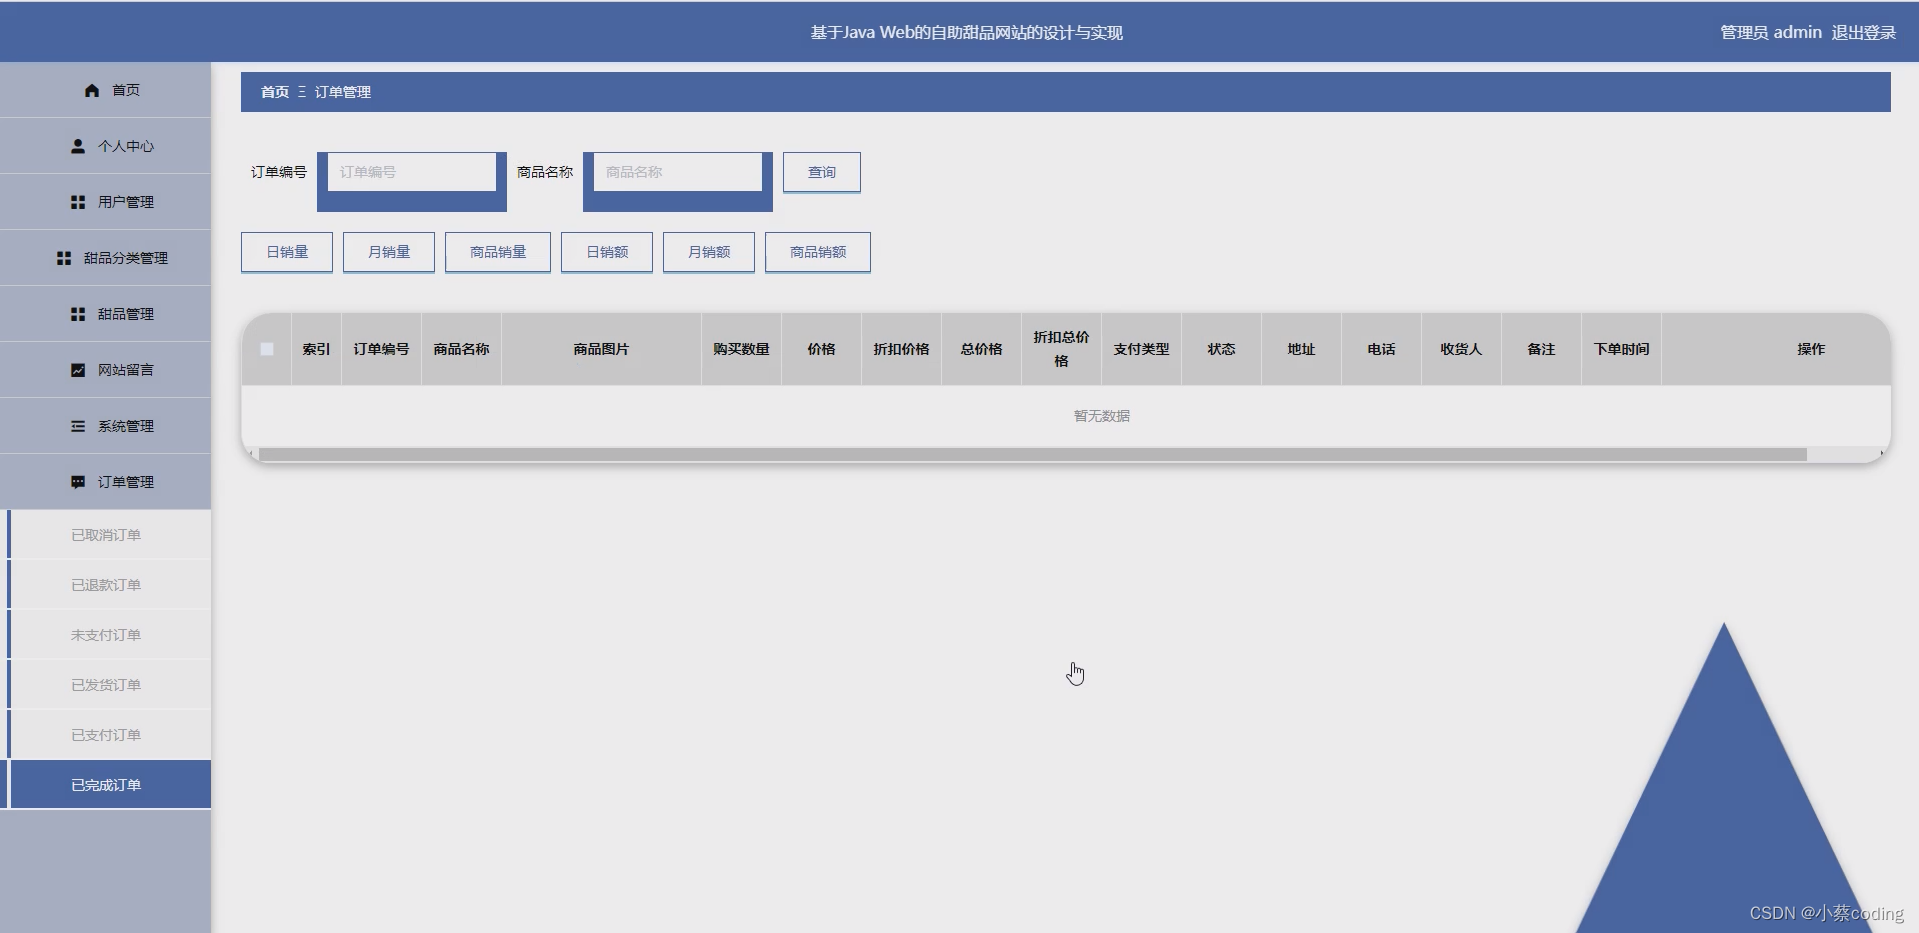Click the 订单编号 column header
Image resolution: width=1919 pixels, height=933 pixels.
pos(381,349)
